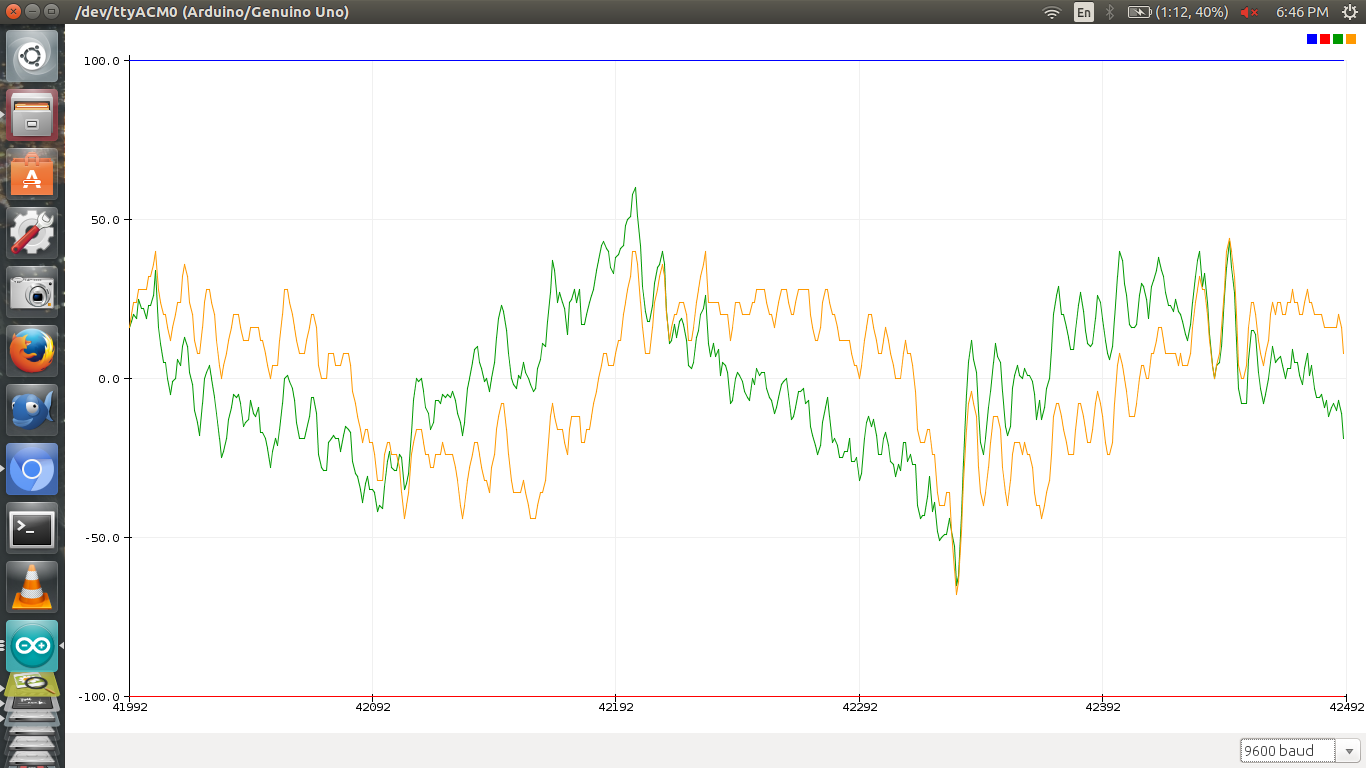The width and height of the screenshot is (1366, 768).
Task: Click the 42192 x-axis label
Action: (x=615, y=707)
